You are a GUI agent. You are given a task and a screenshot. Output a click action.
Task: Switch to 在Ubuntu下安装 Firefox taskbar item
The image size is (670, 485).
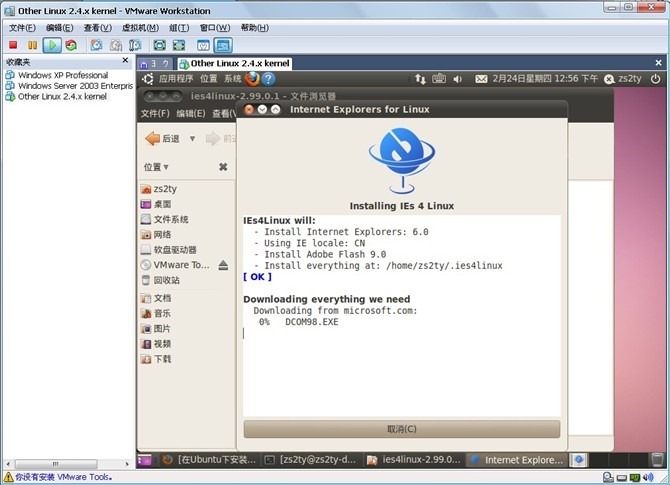209,460
